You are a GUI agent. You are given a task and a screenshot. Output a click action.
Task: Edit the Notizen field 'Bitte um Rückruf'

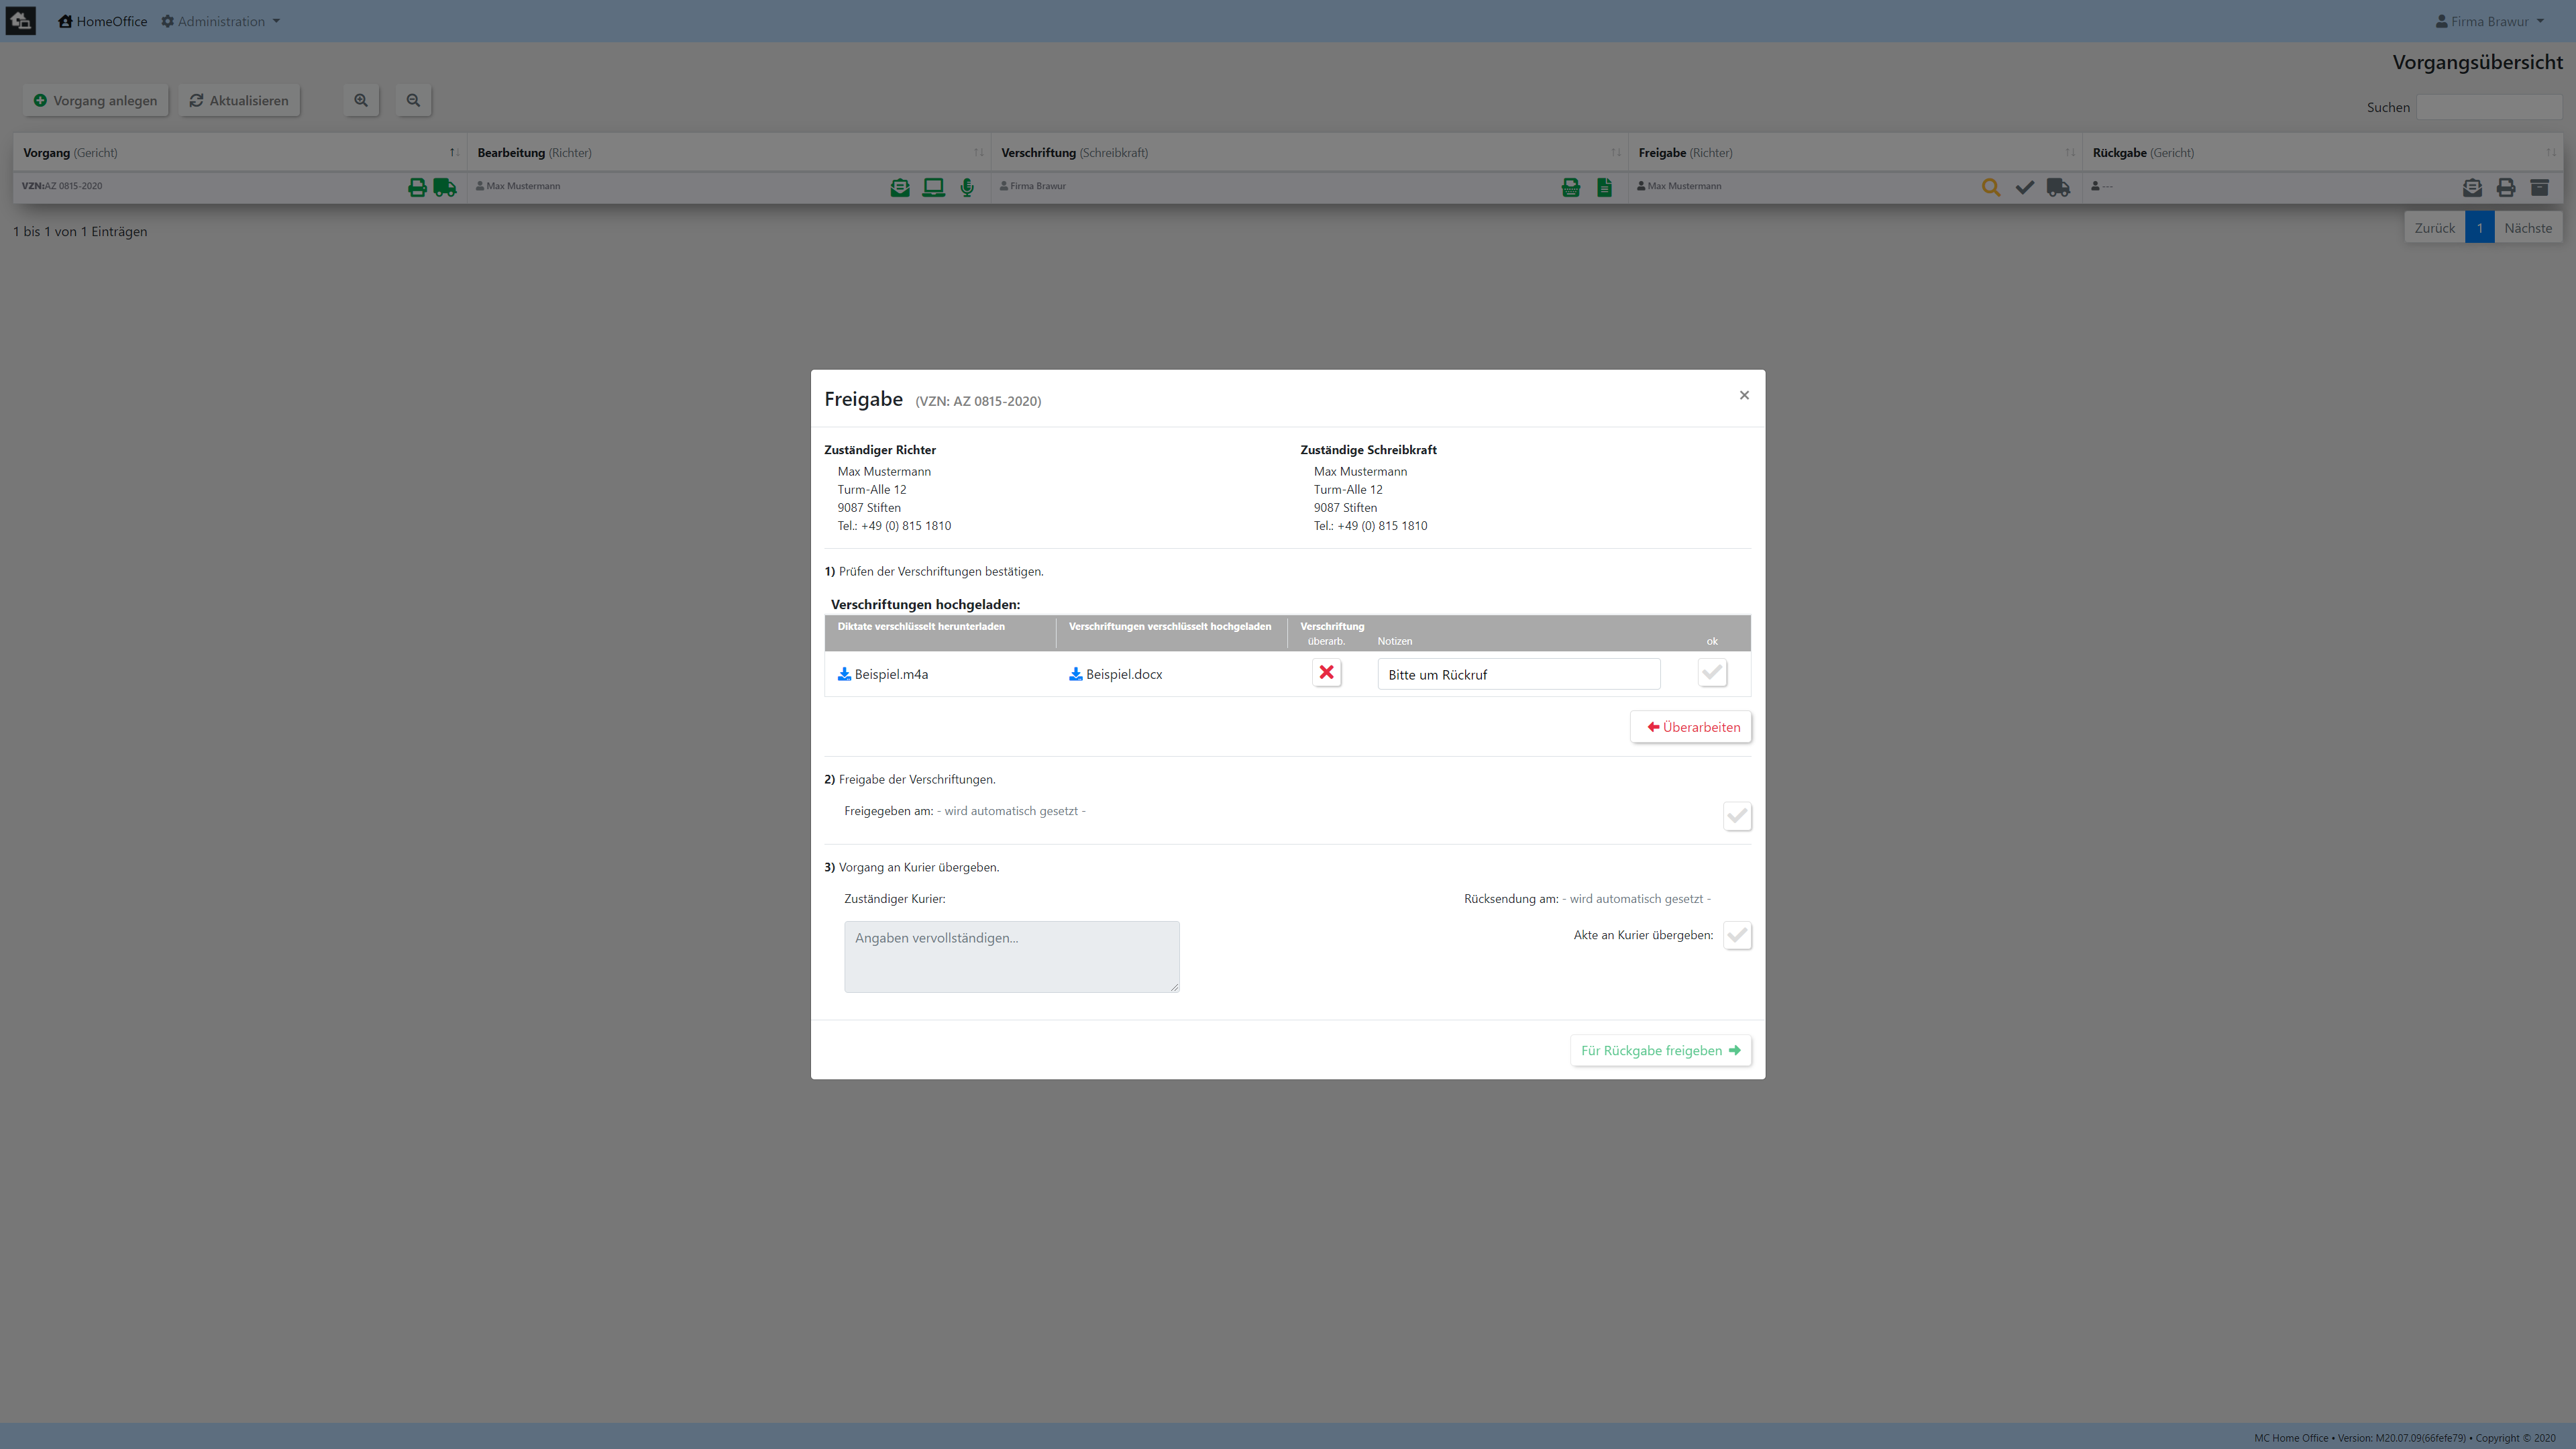point(1519,674)
